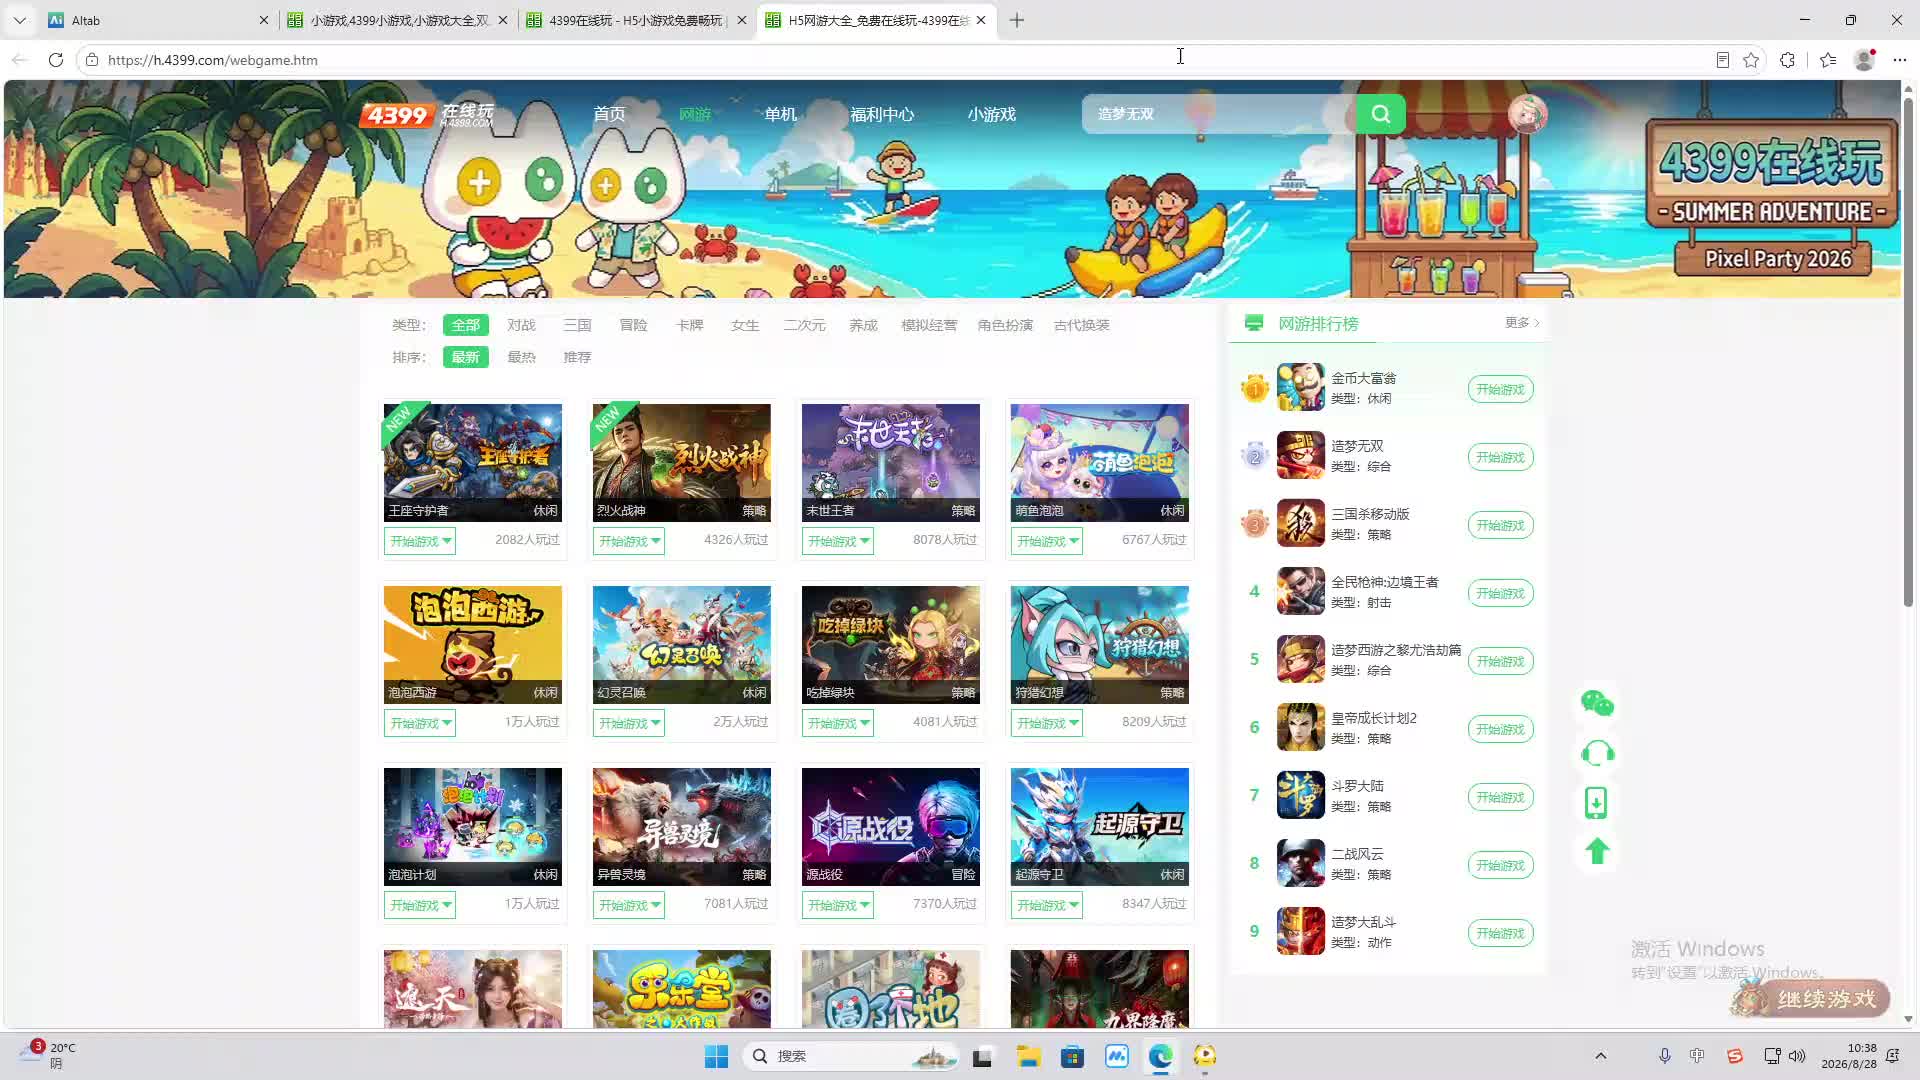The image size is (1920, 1080).
Task: Open browser extensions puzzle icon
Action: coord(1787,60)
